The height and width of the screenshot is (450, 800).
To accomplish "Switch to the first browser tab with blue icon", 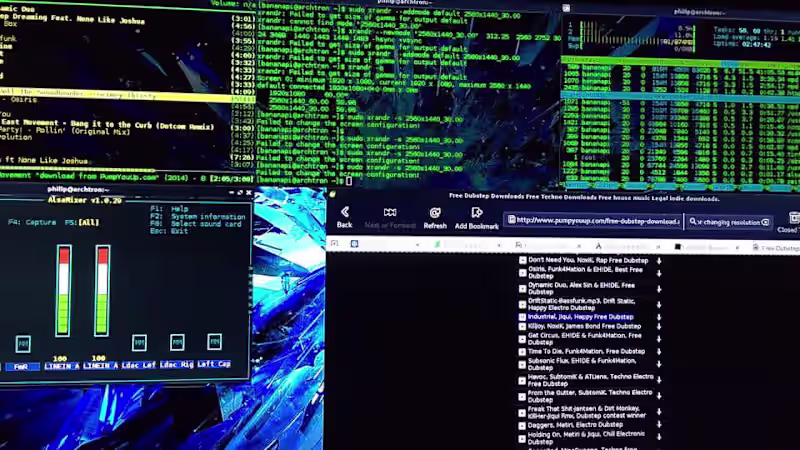I will point(385,244).
